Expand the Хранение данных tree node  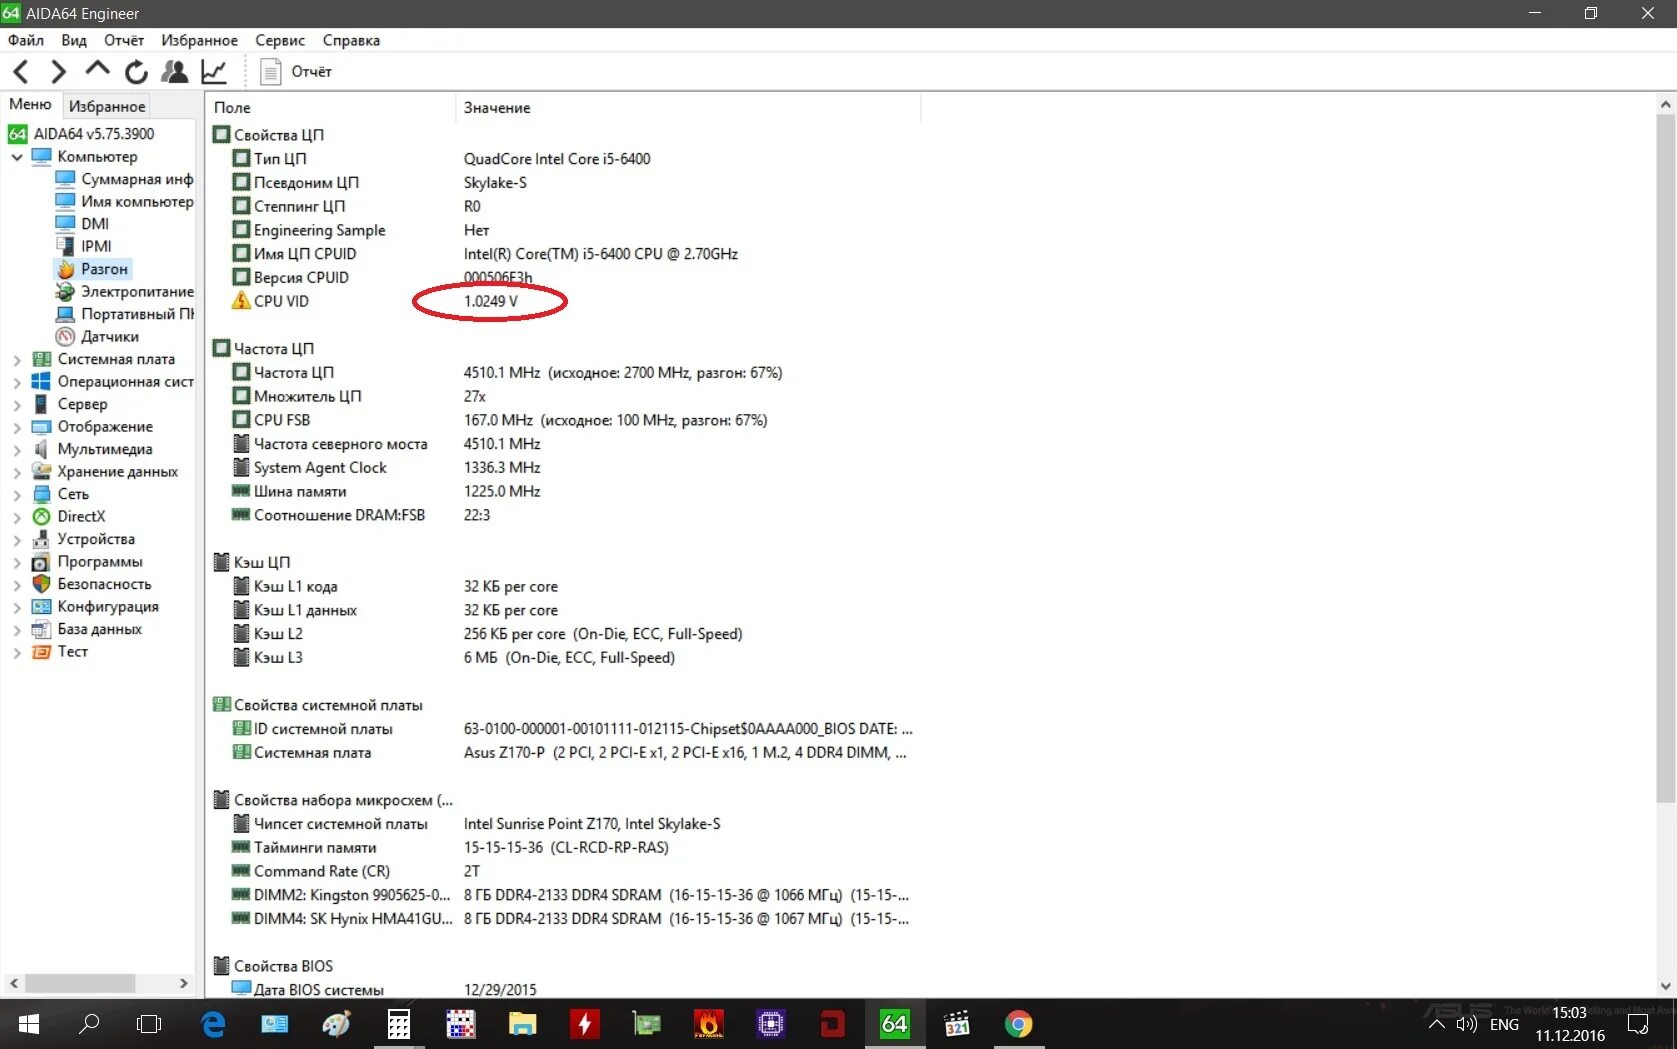click(17, 472)
